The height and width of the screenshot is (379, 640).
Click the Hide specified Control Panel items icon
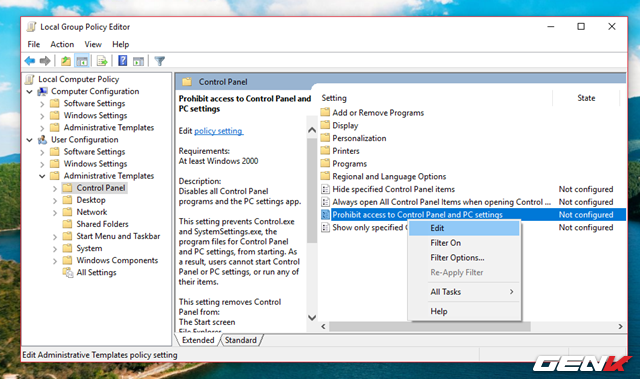325,189
